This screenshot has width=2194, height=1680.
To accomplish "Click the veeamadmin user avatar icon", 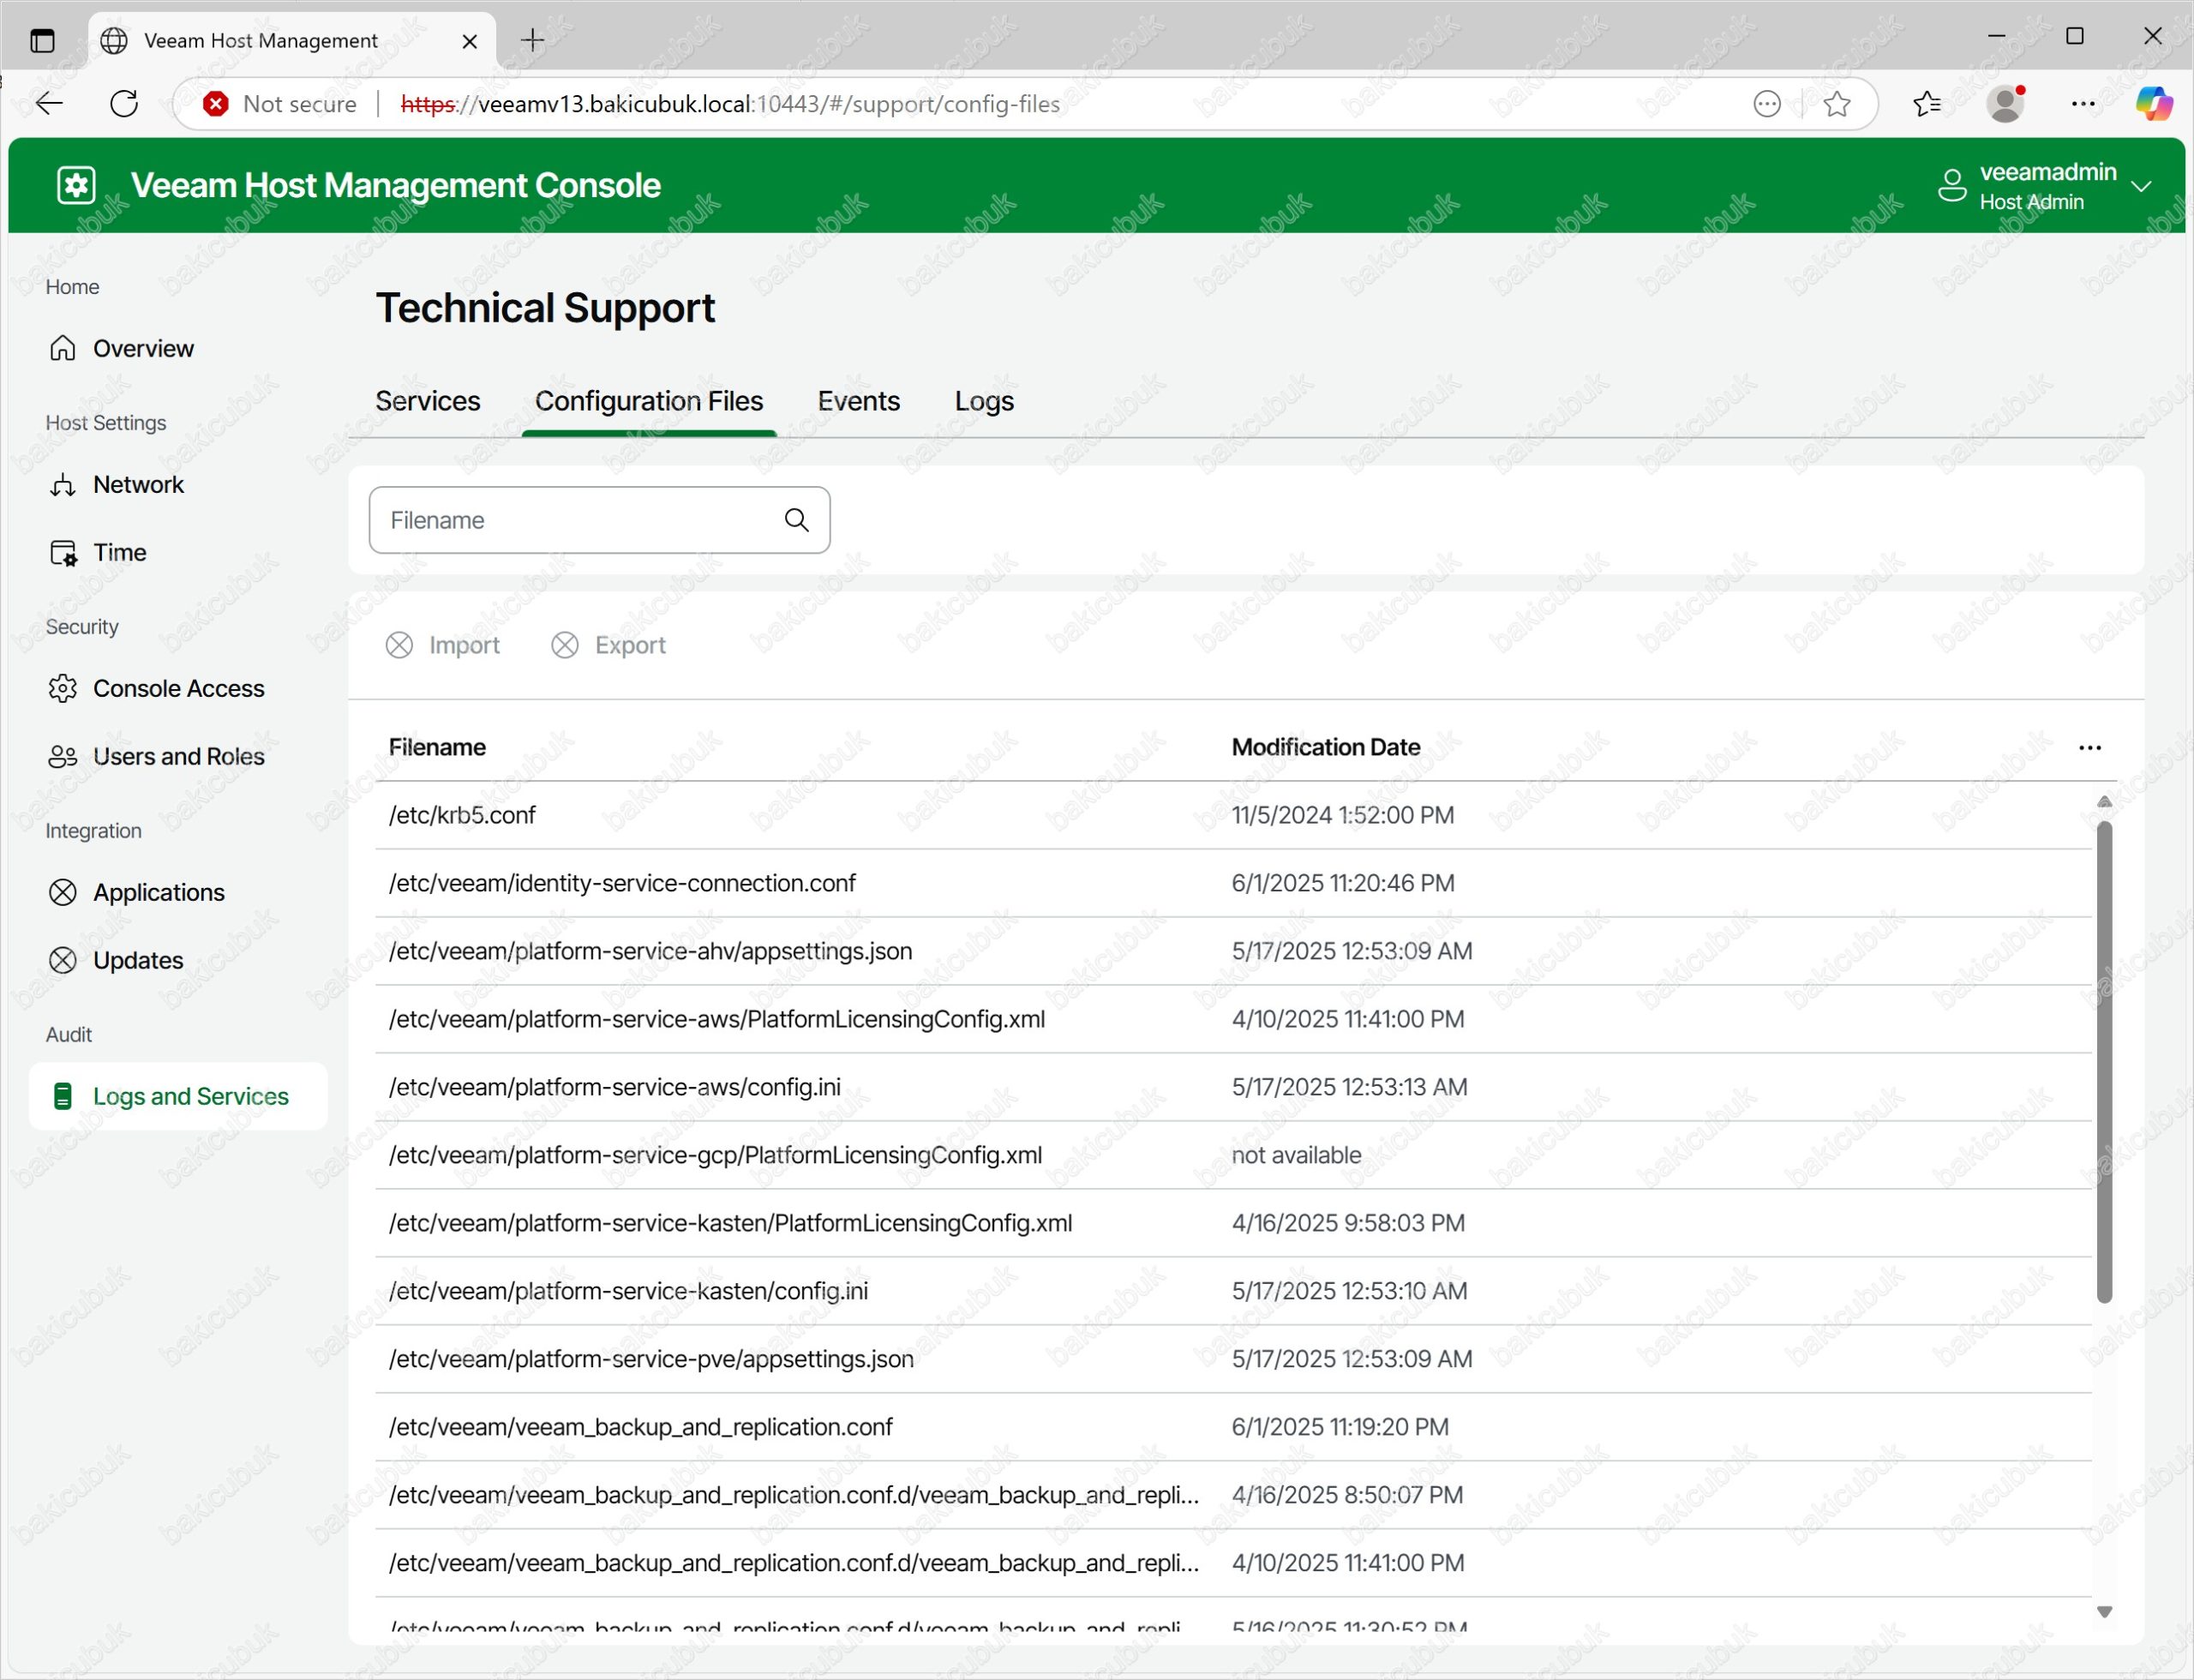I will point(1952,186).
